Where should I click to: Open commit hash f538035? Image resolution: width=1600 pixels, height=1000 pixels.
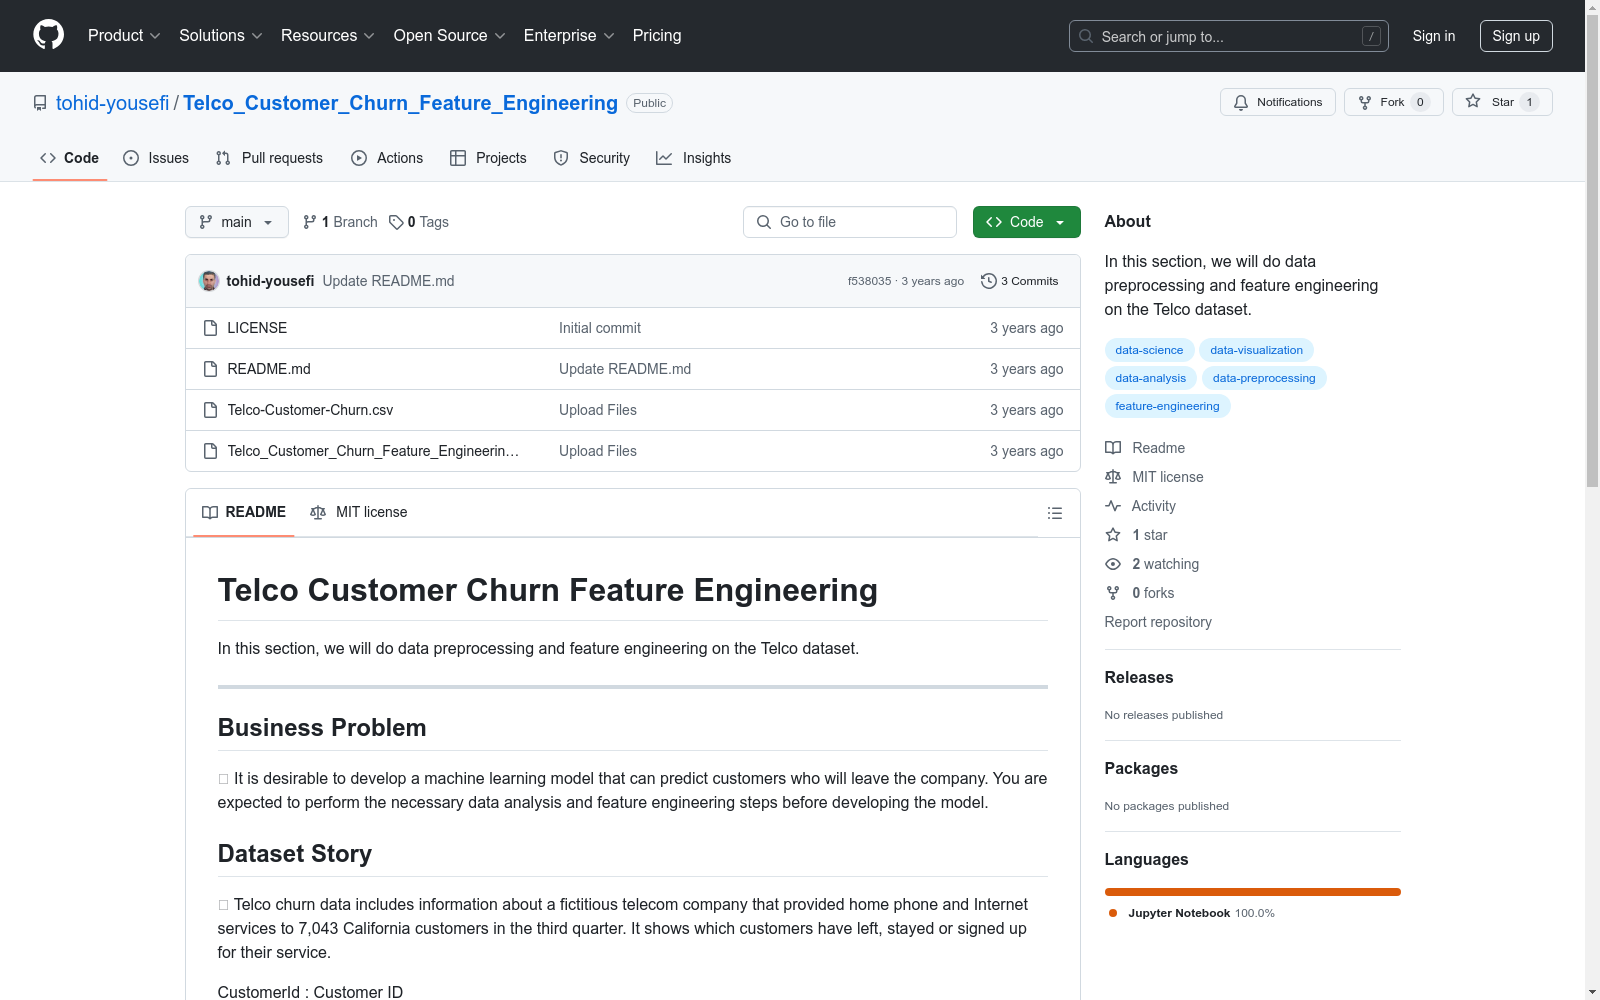869,281
